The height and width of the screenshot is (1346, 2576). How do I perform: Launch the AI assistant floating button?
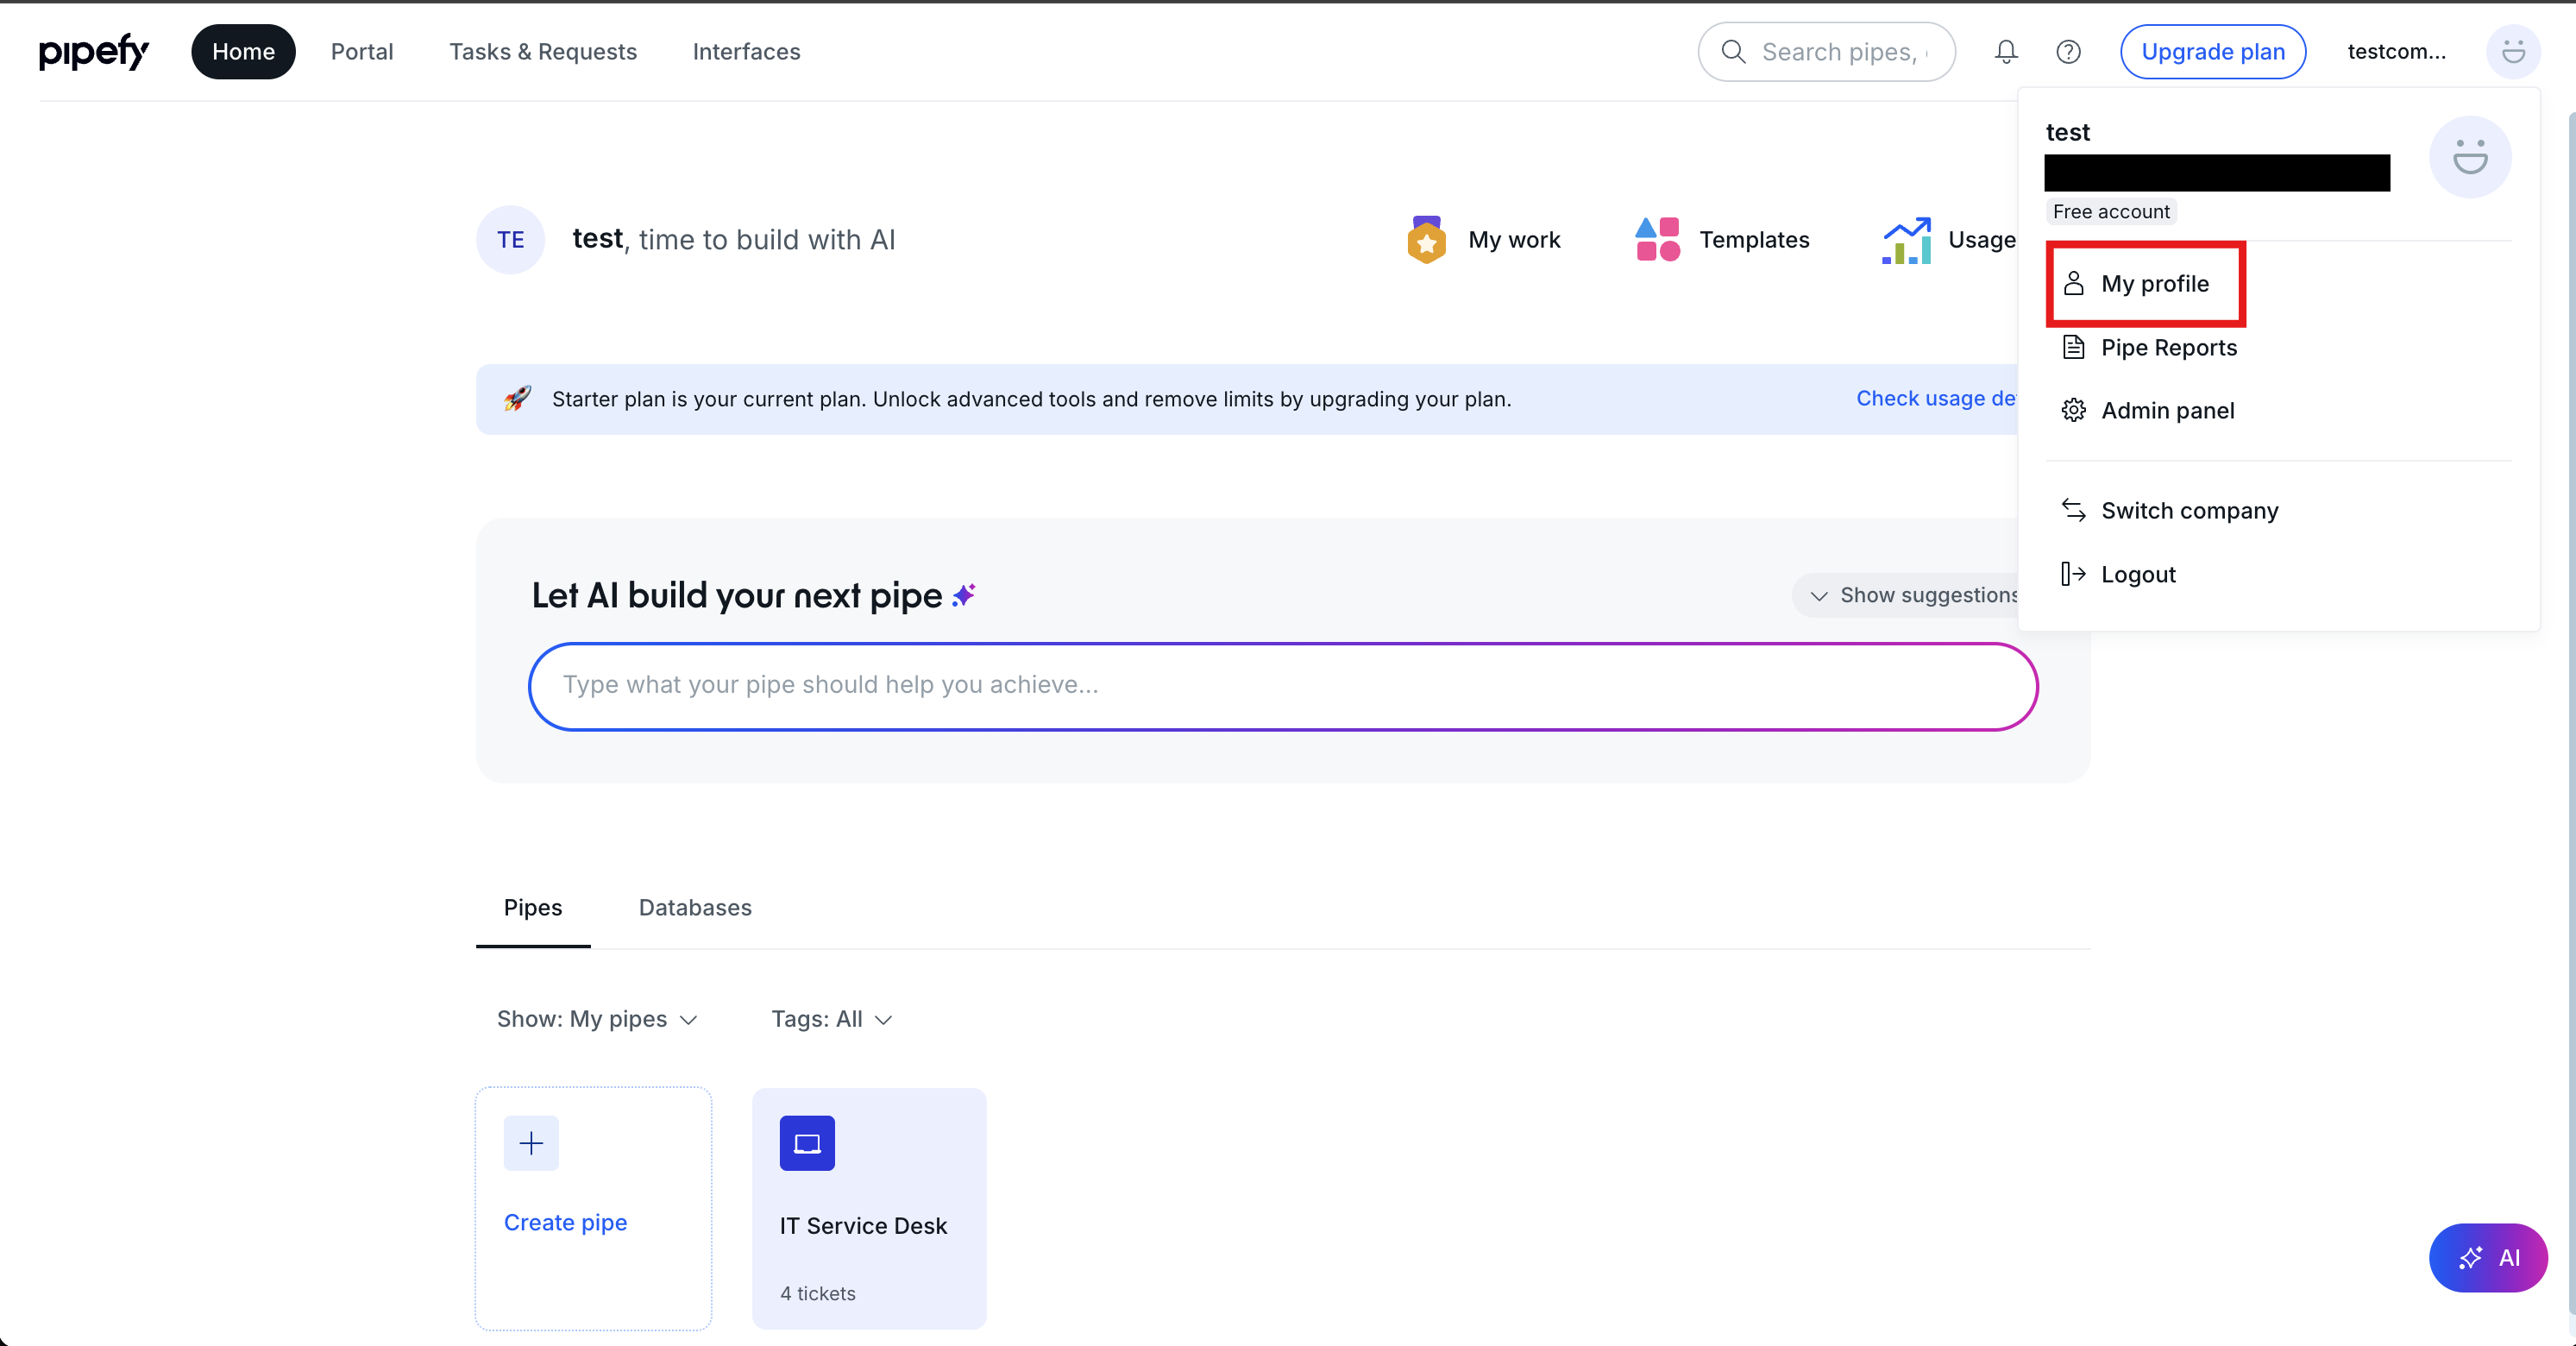(x=2487, y=1257)
